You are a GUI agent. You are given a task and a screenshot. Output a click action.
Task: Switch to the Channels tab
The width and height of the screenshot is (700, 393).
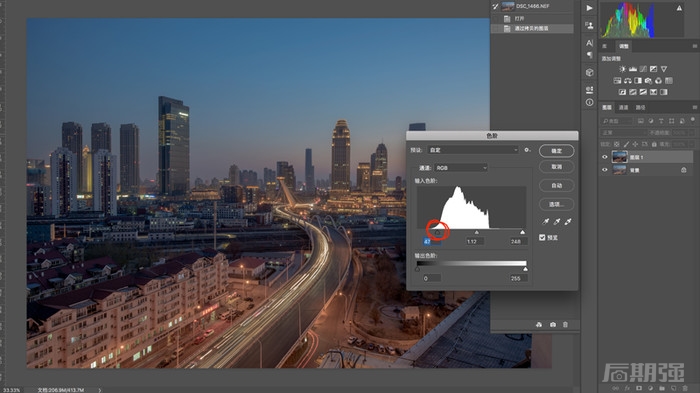click(x=624, y=108)
